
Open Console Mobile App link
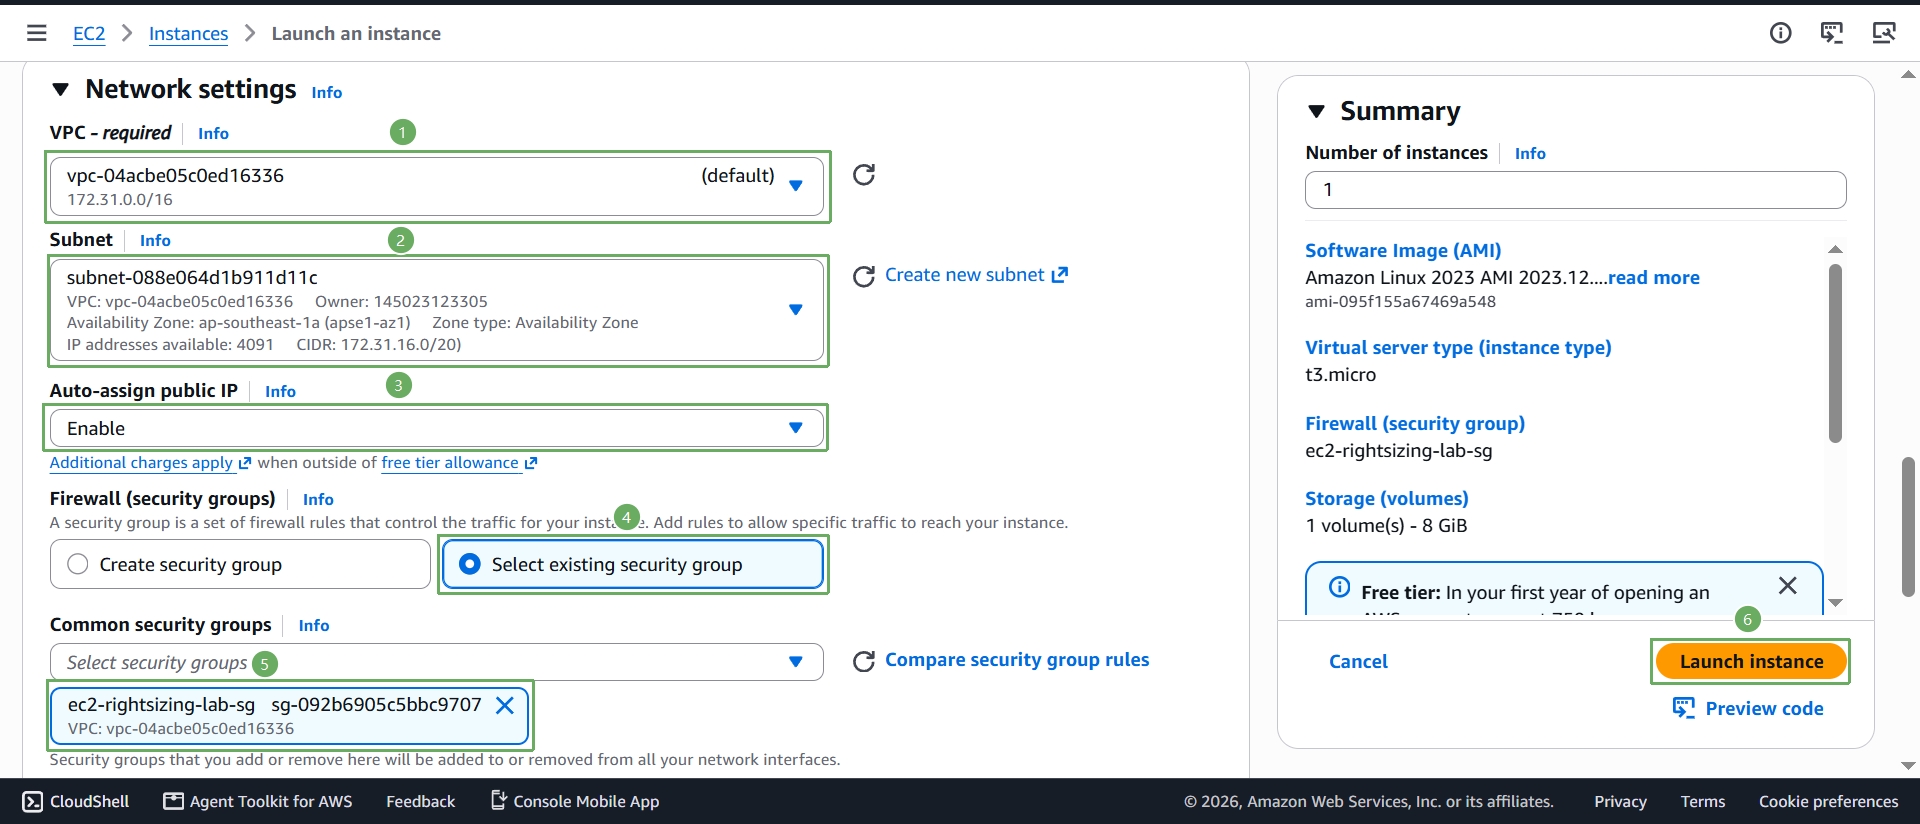coord(575,801)
